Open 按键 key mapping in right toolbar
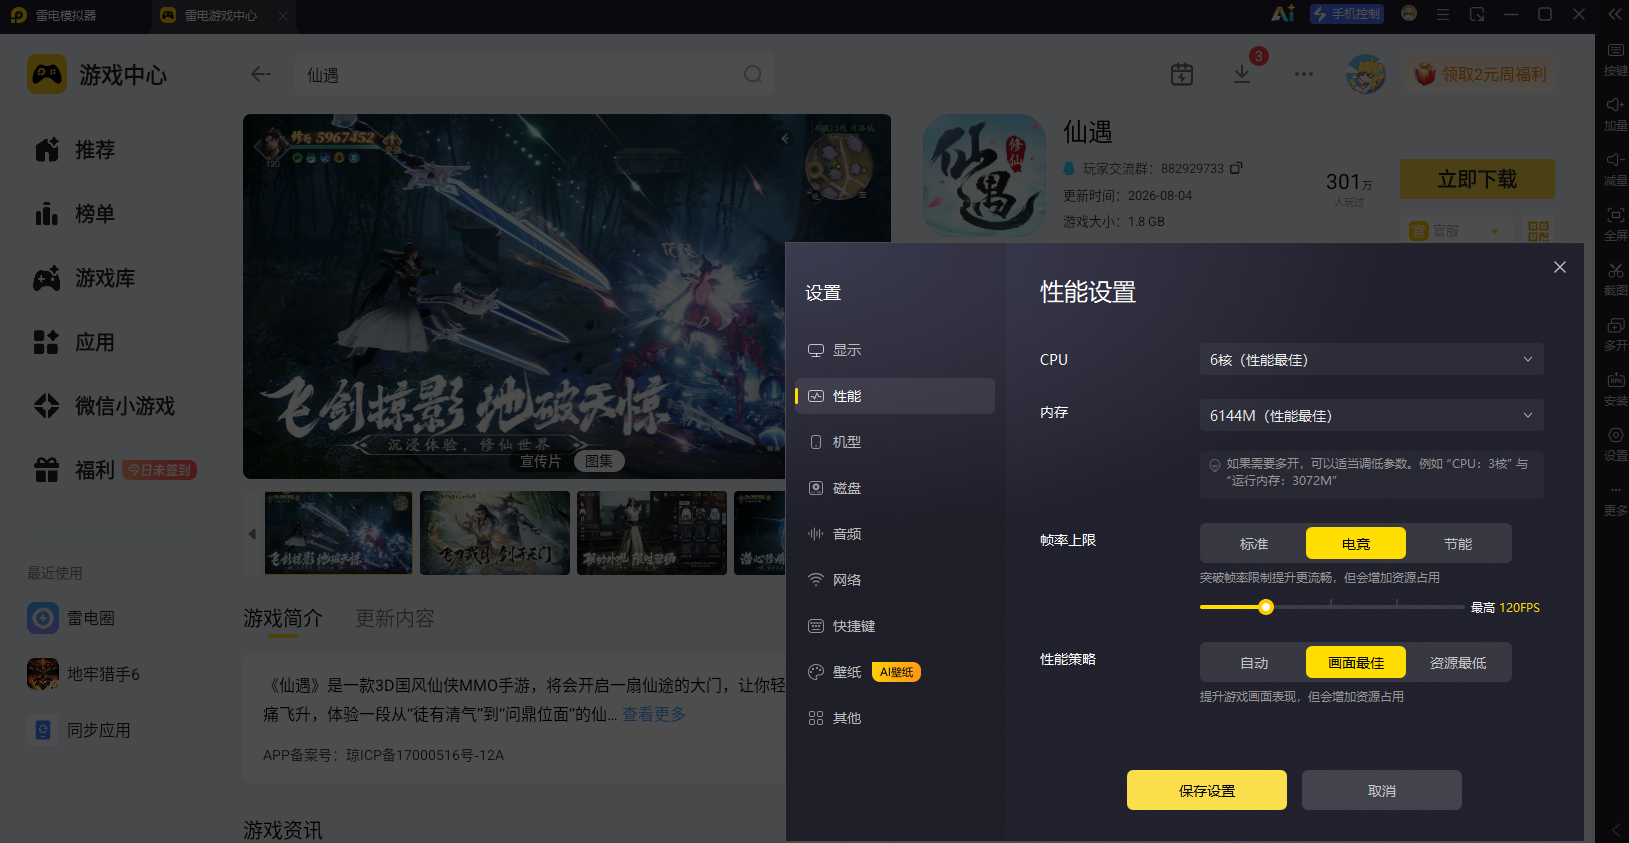1629x843 pixels. pos(1615,60)
